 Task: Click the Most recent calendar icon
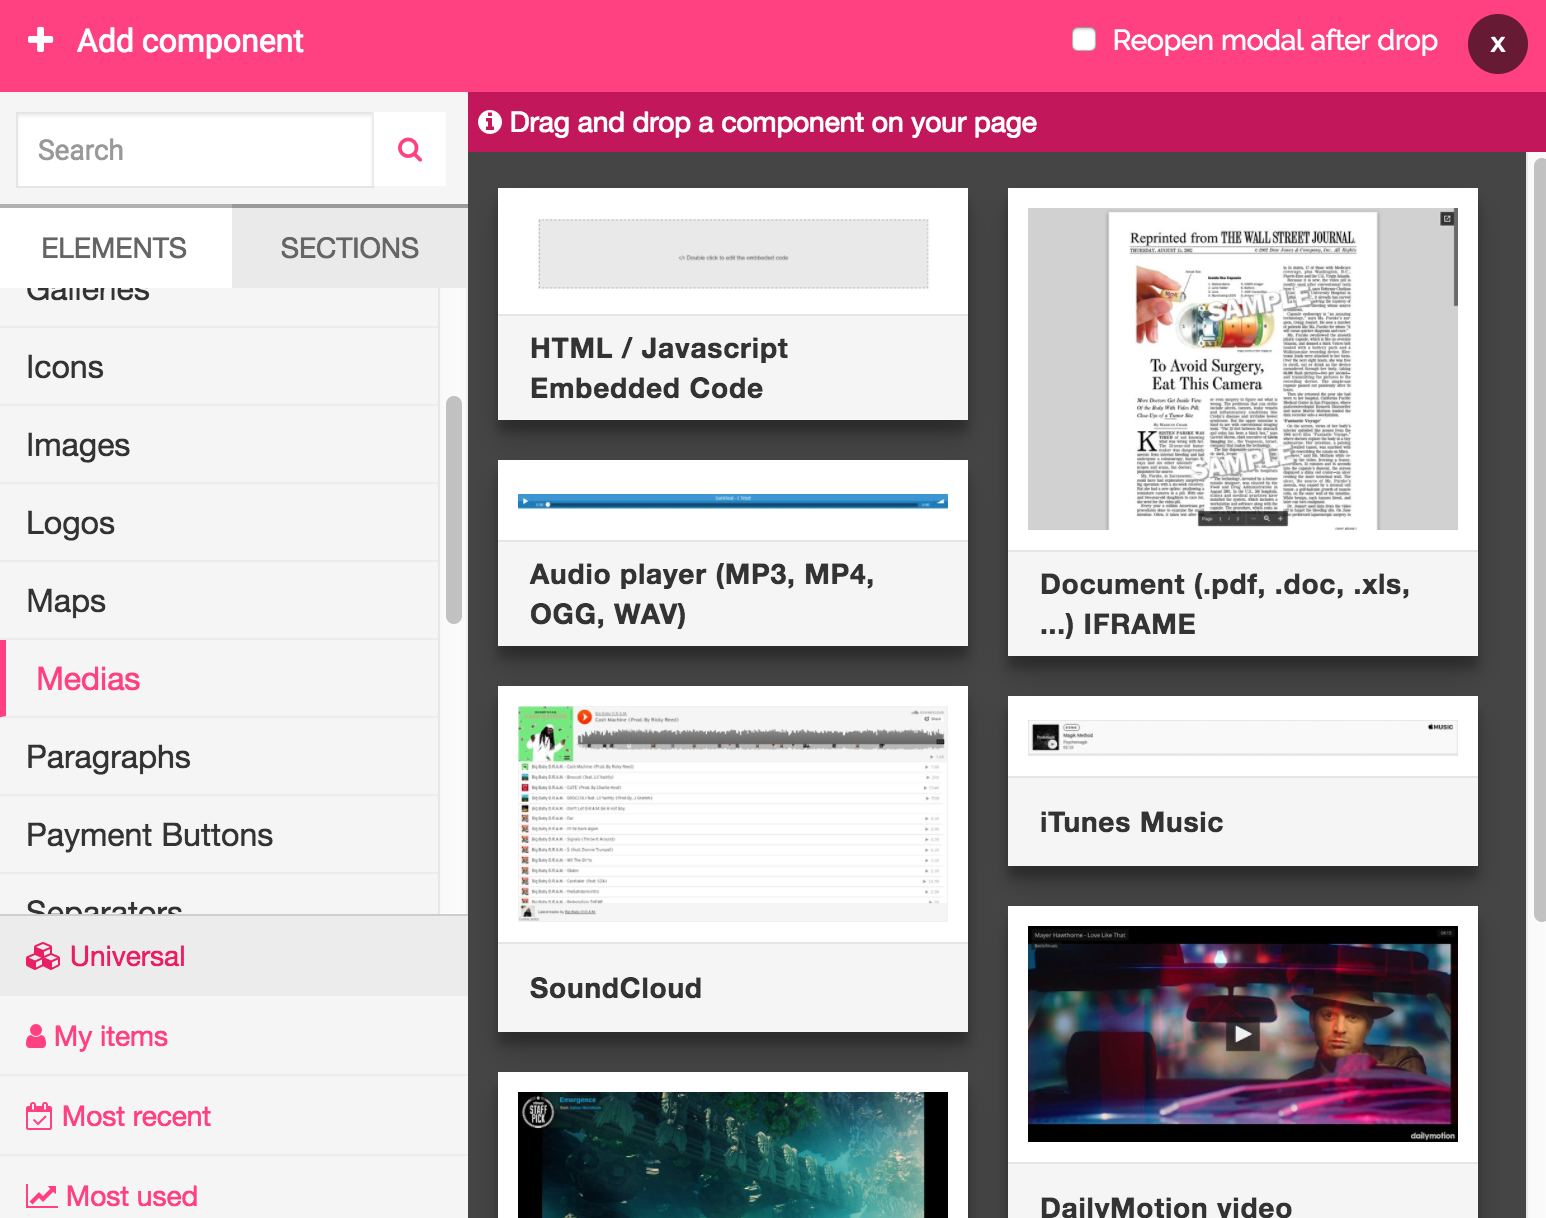click(x=39, y=1116)
